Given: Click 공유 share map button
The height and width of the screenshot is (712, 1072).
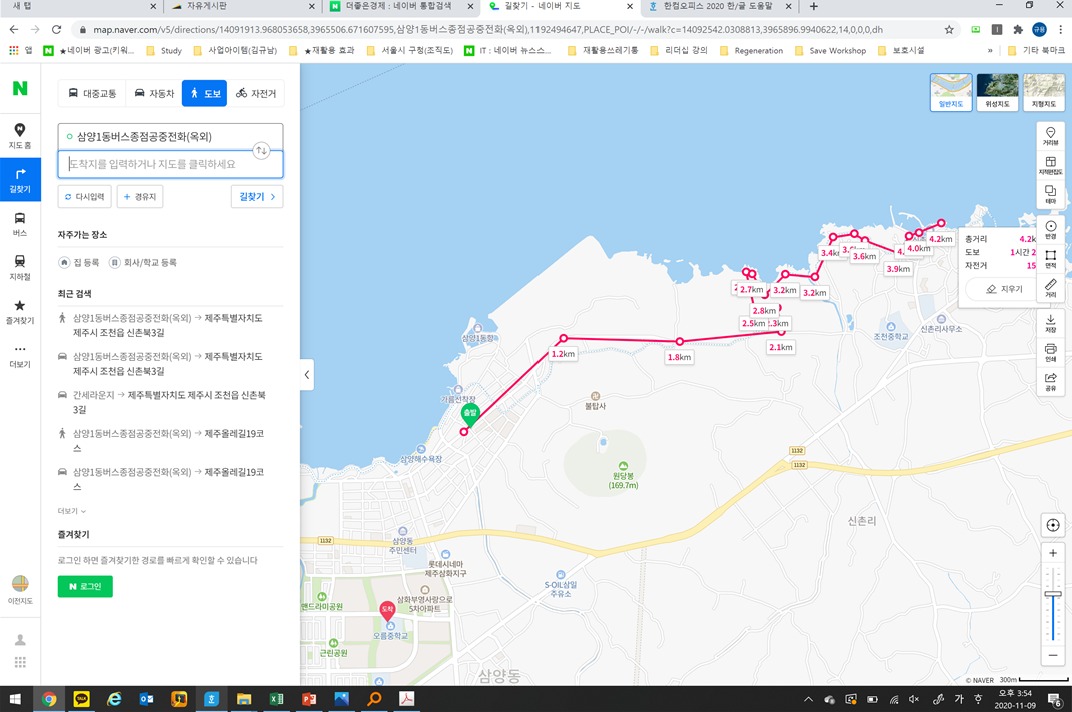Looking at the screenshot, I should (x=1051, y=381).
